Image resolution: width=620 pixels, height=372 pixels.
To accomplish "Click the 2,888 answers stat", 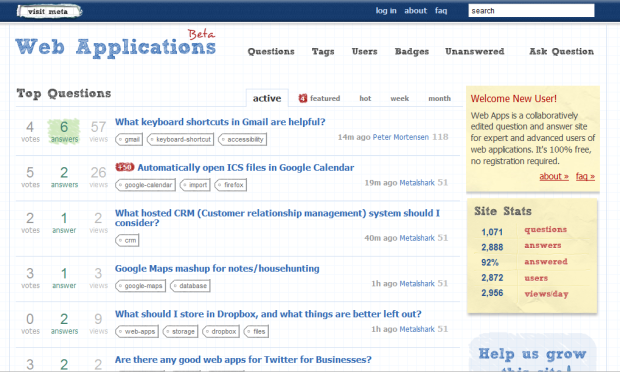I will point(521,246).
